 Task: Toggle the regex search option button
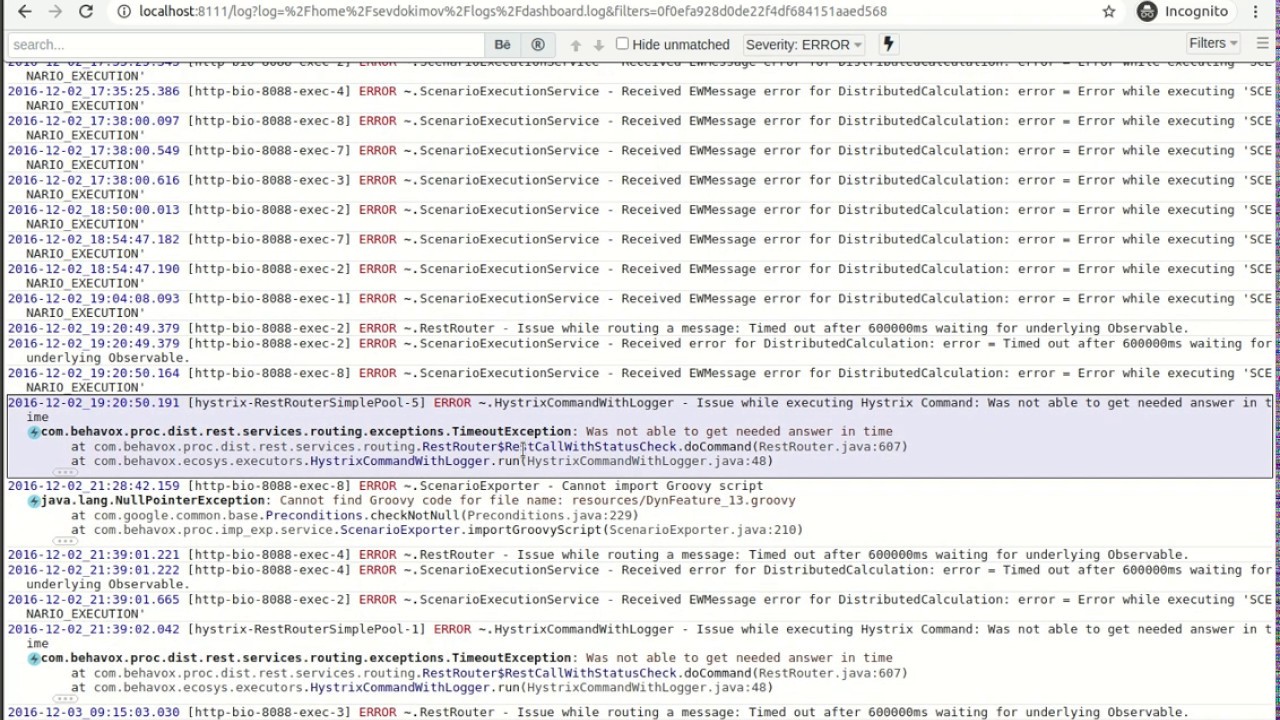pos(538,45)
